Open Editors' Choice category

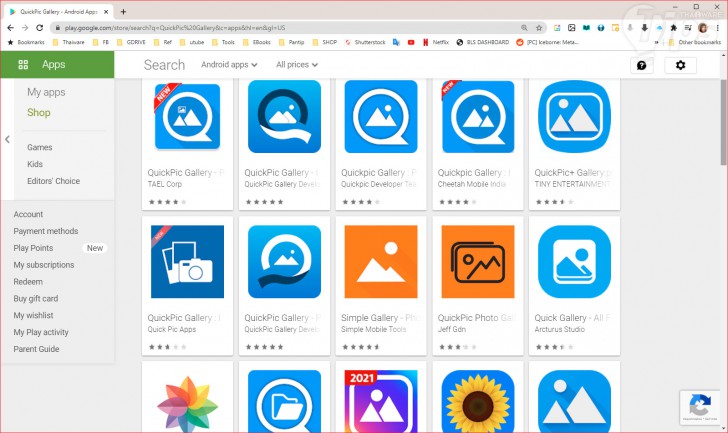coord(53,181)
